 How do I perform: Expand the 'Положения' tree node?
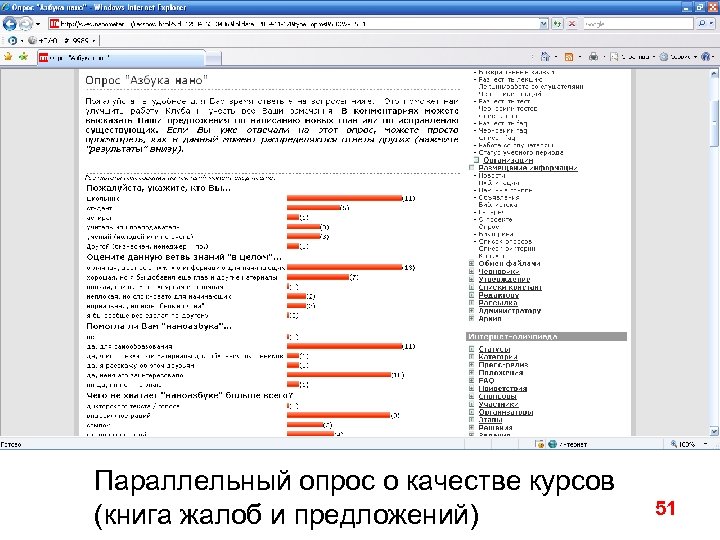click(x=471, y=372)
